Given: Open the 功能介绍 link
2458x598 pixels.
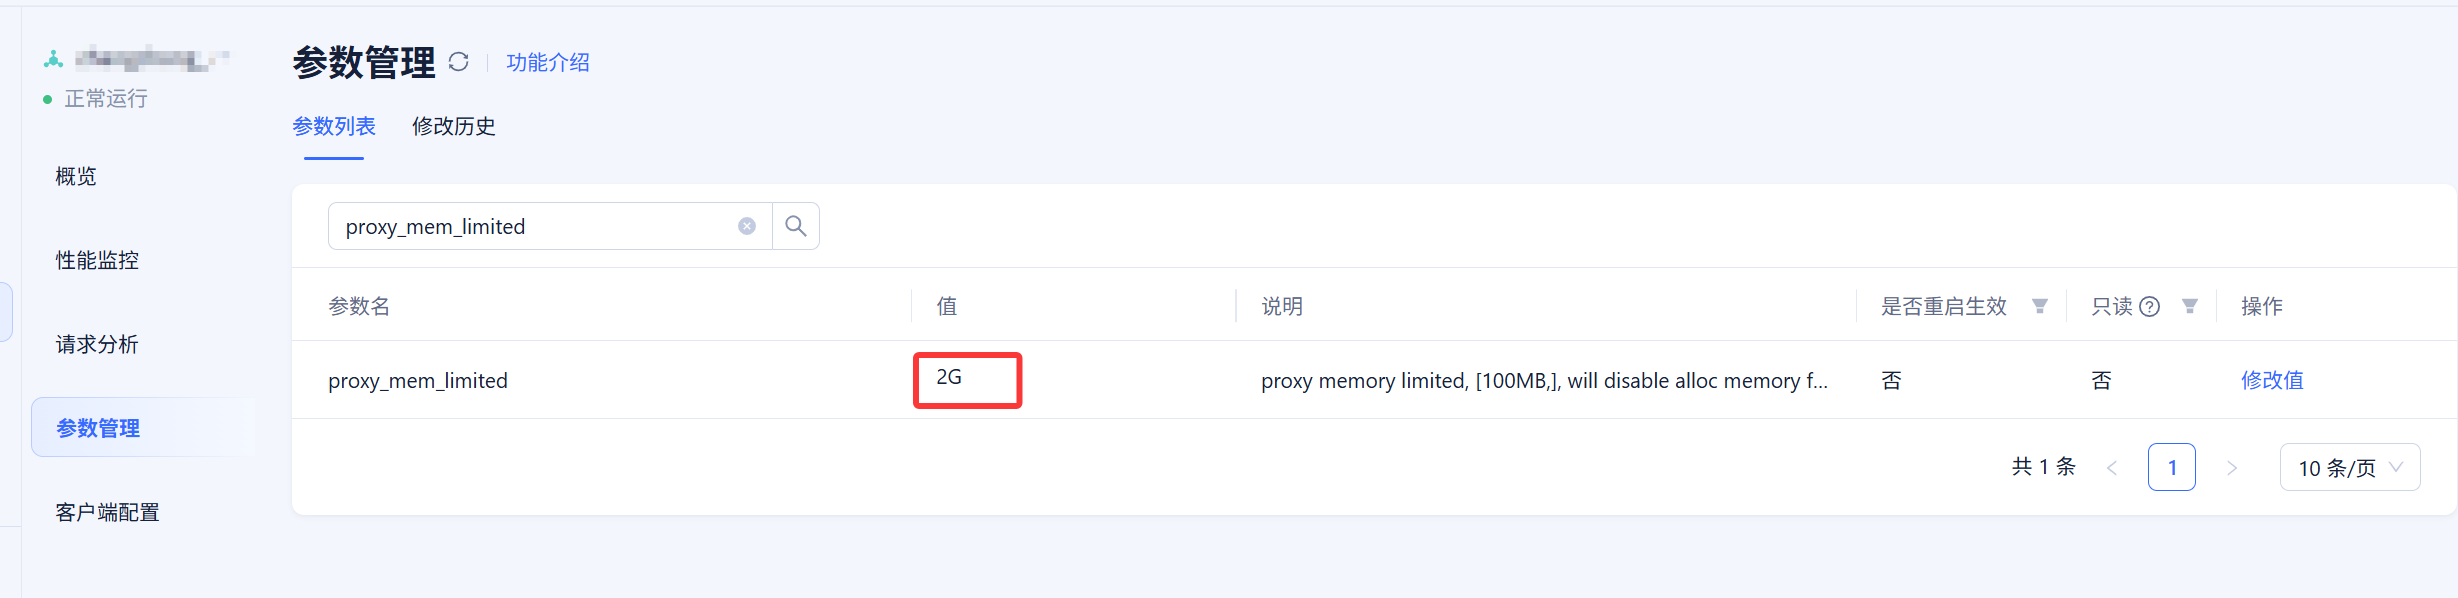Looking at the screenshot, I should click(x=548, y=62).
